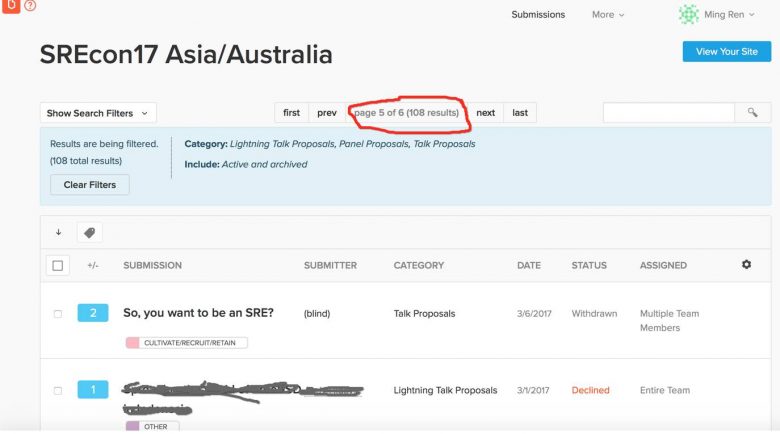780x434 pixels.
Task: Sort by the DATE column header
Action: [528, 265]
